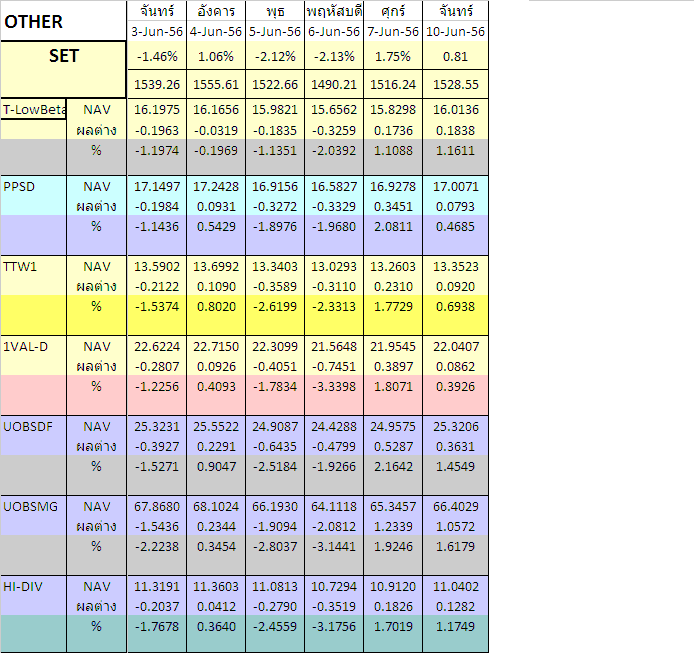
Task: Select 1VAL-D NAV 22.6224
Action: [x=157, y=347]
